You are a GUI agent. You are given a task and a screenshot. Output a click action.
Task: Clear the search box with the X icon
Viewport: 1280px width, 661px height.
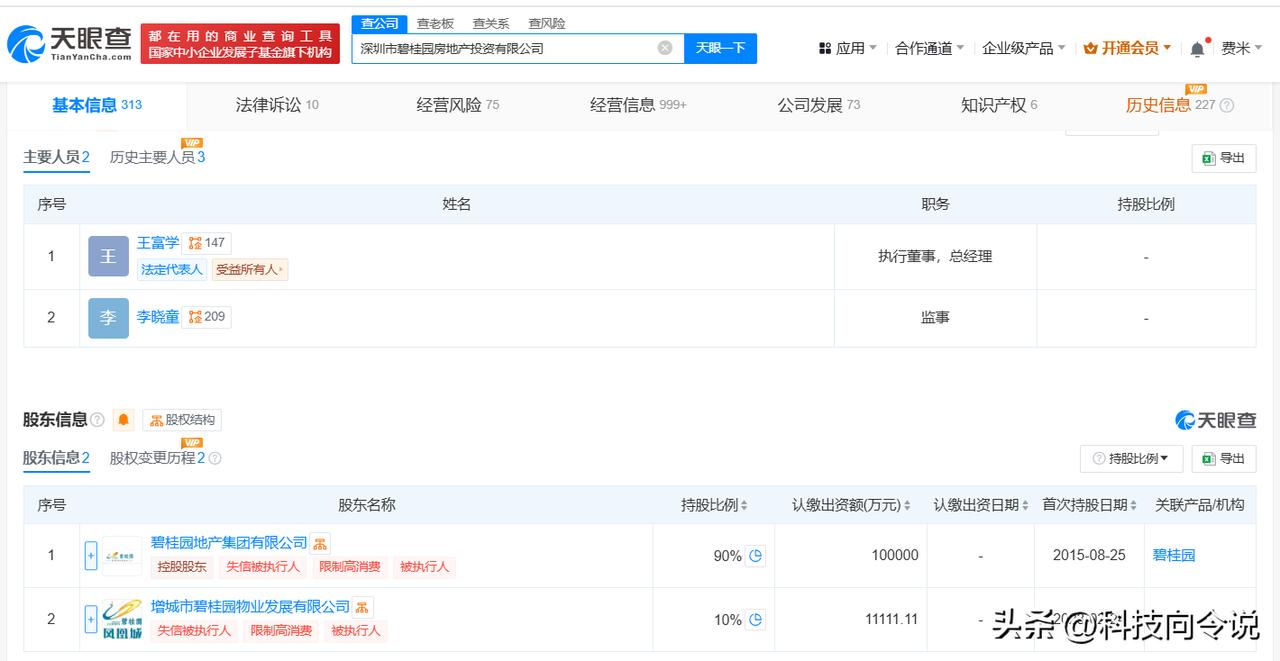click(665, 48)
